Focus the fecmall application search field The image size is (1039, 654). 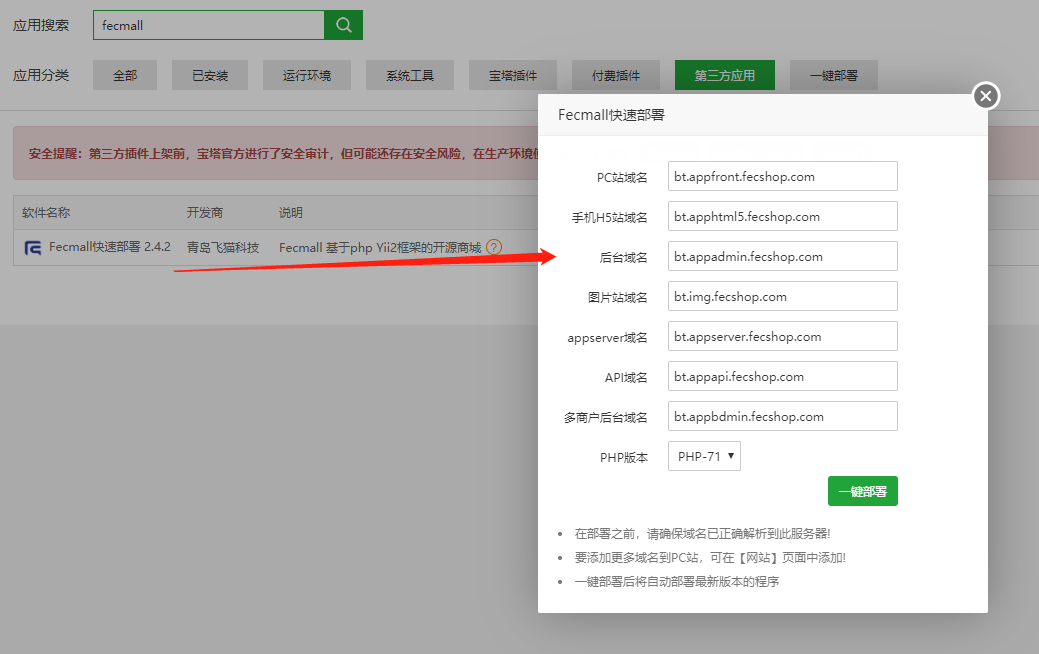pos(209,25)
